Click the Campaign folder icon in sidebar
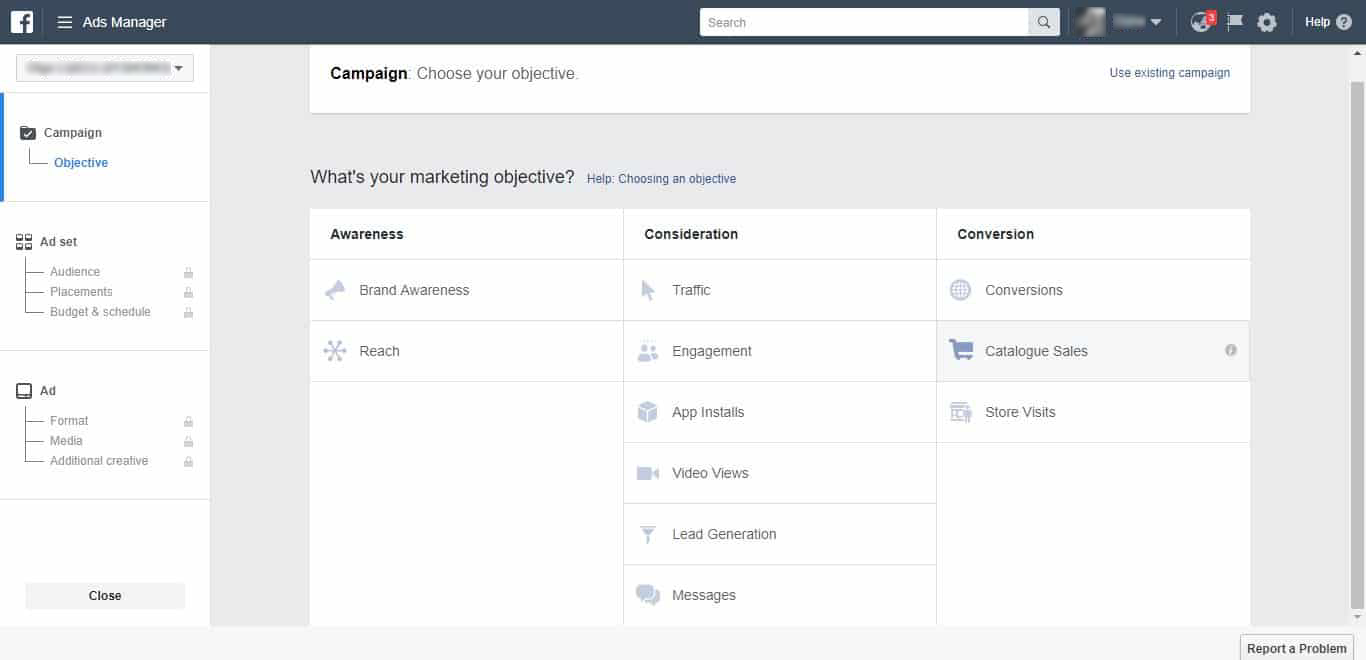Screen dimensions: 1366x660 28,133
